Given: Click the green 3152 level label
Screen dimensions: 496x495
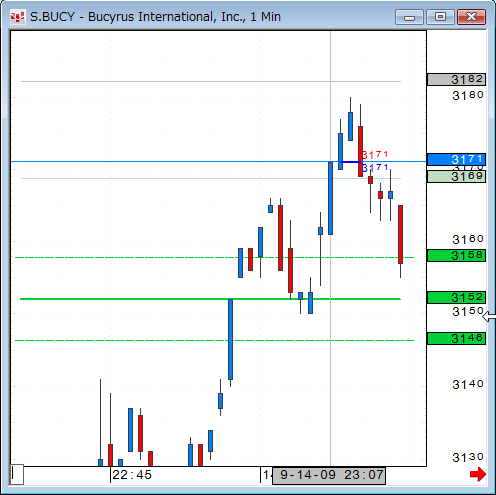Looking at the screenshot, I should (456, 297).
